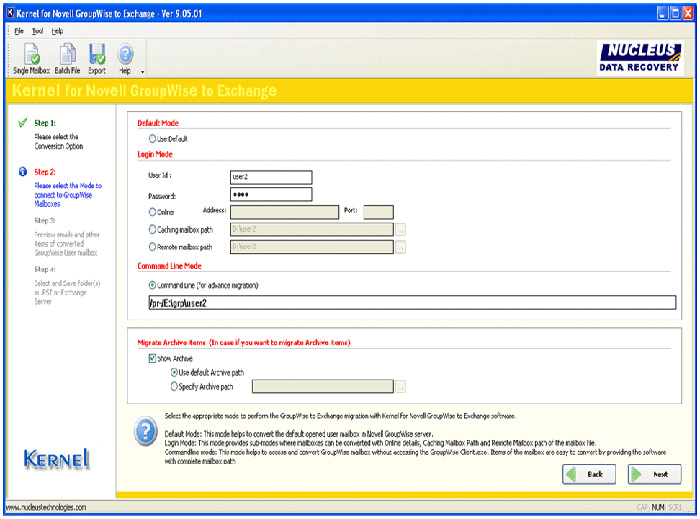
Task: Open the Batch File tool
Action: pos(67,58)
